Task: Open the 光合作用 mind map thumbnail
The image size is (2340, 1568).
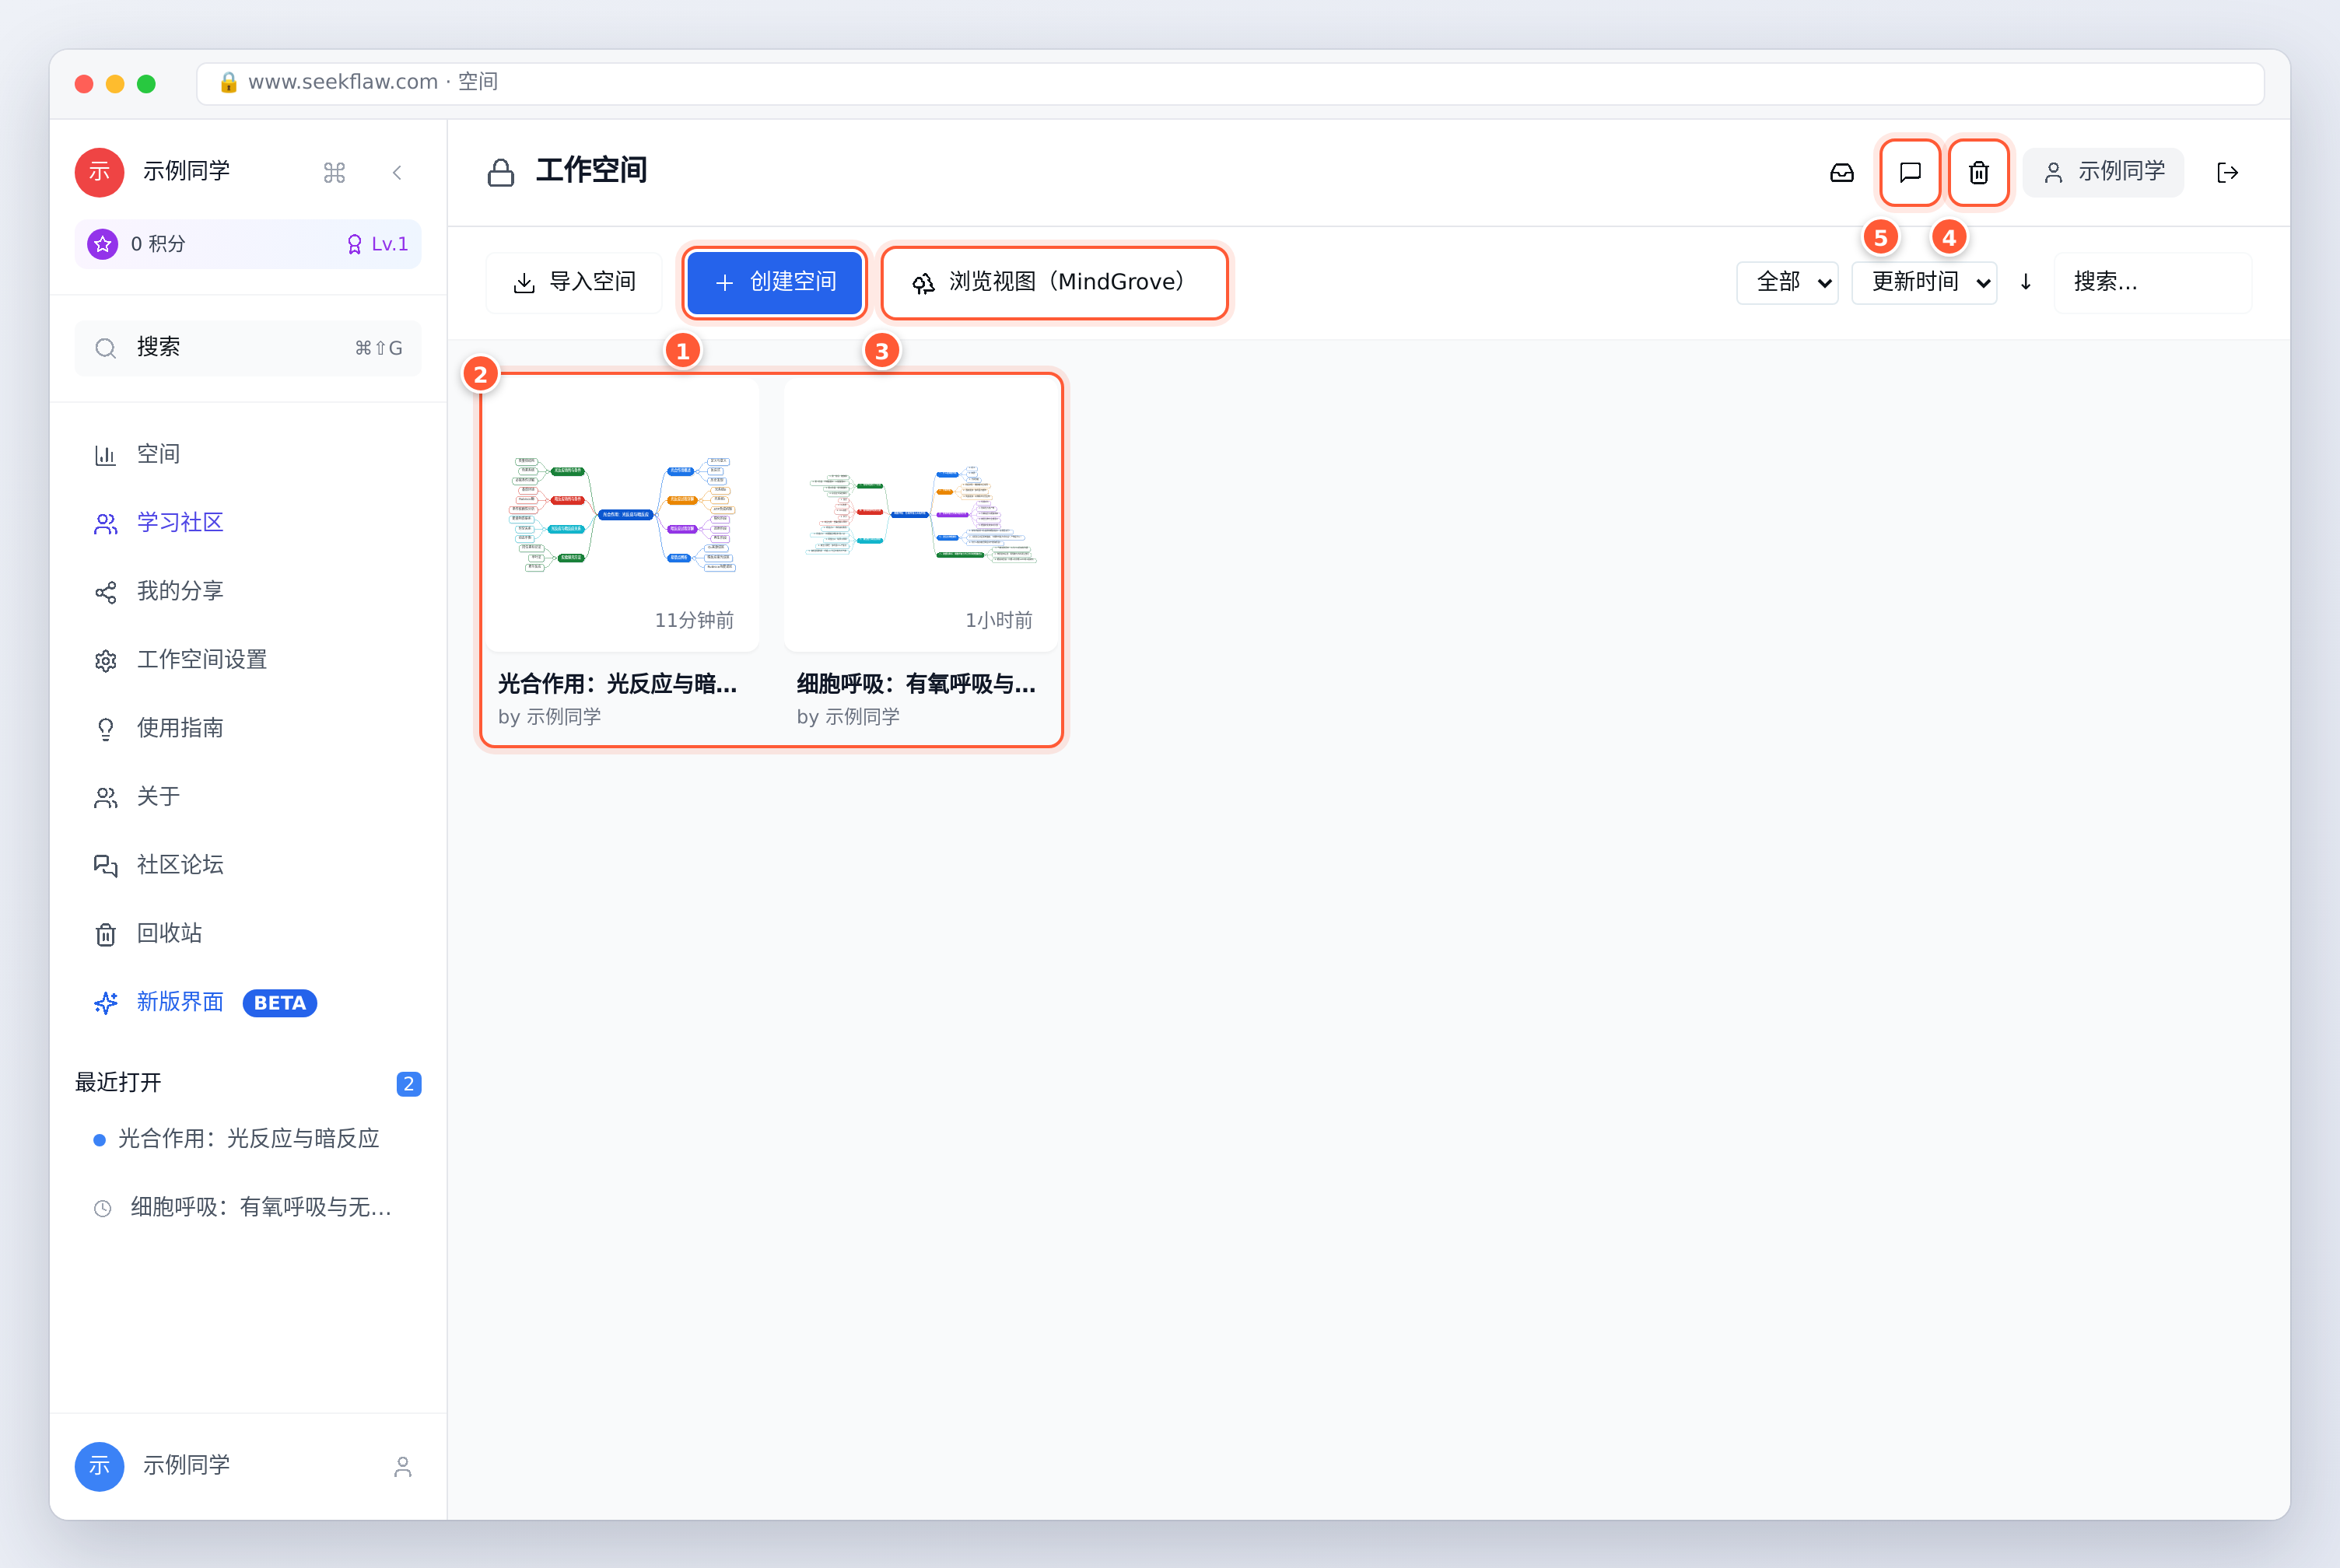Action: pyautogui.click(x=622, y=514)
